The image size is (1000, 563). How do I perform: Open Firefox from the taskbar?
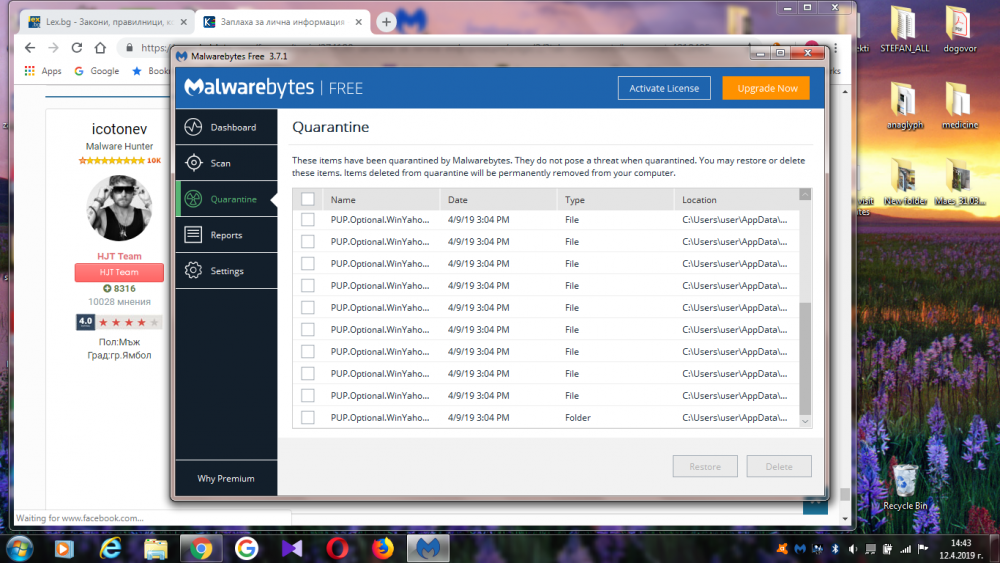coord(383,549)
